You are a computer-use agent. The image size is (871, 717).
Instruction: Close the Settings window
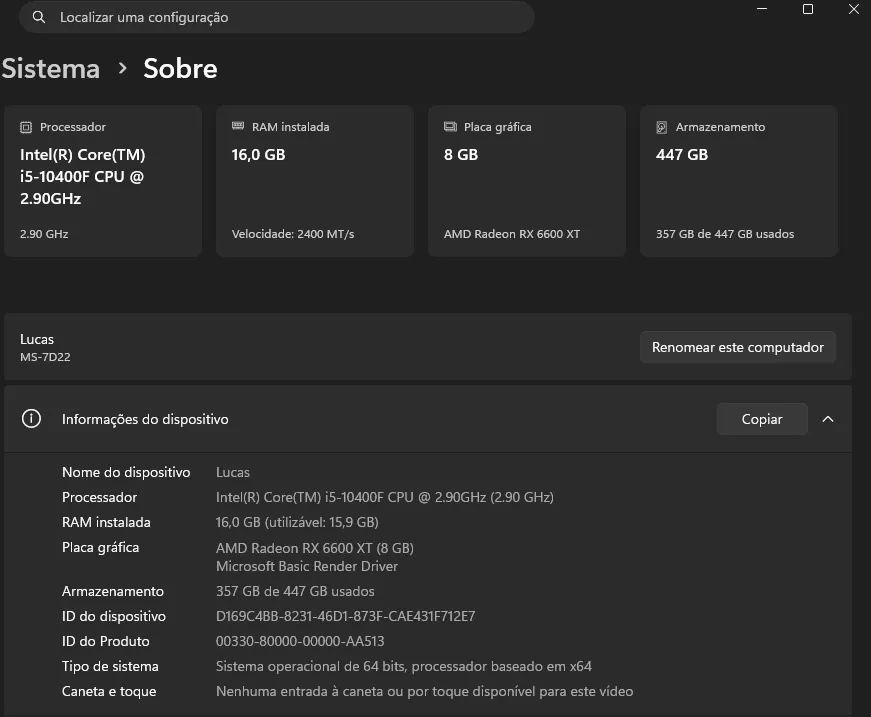(854, 9)
